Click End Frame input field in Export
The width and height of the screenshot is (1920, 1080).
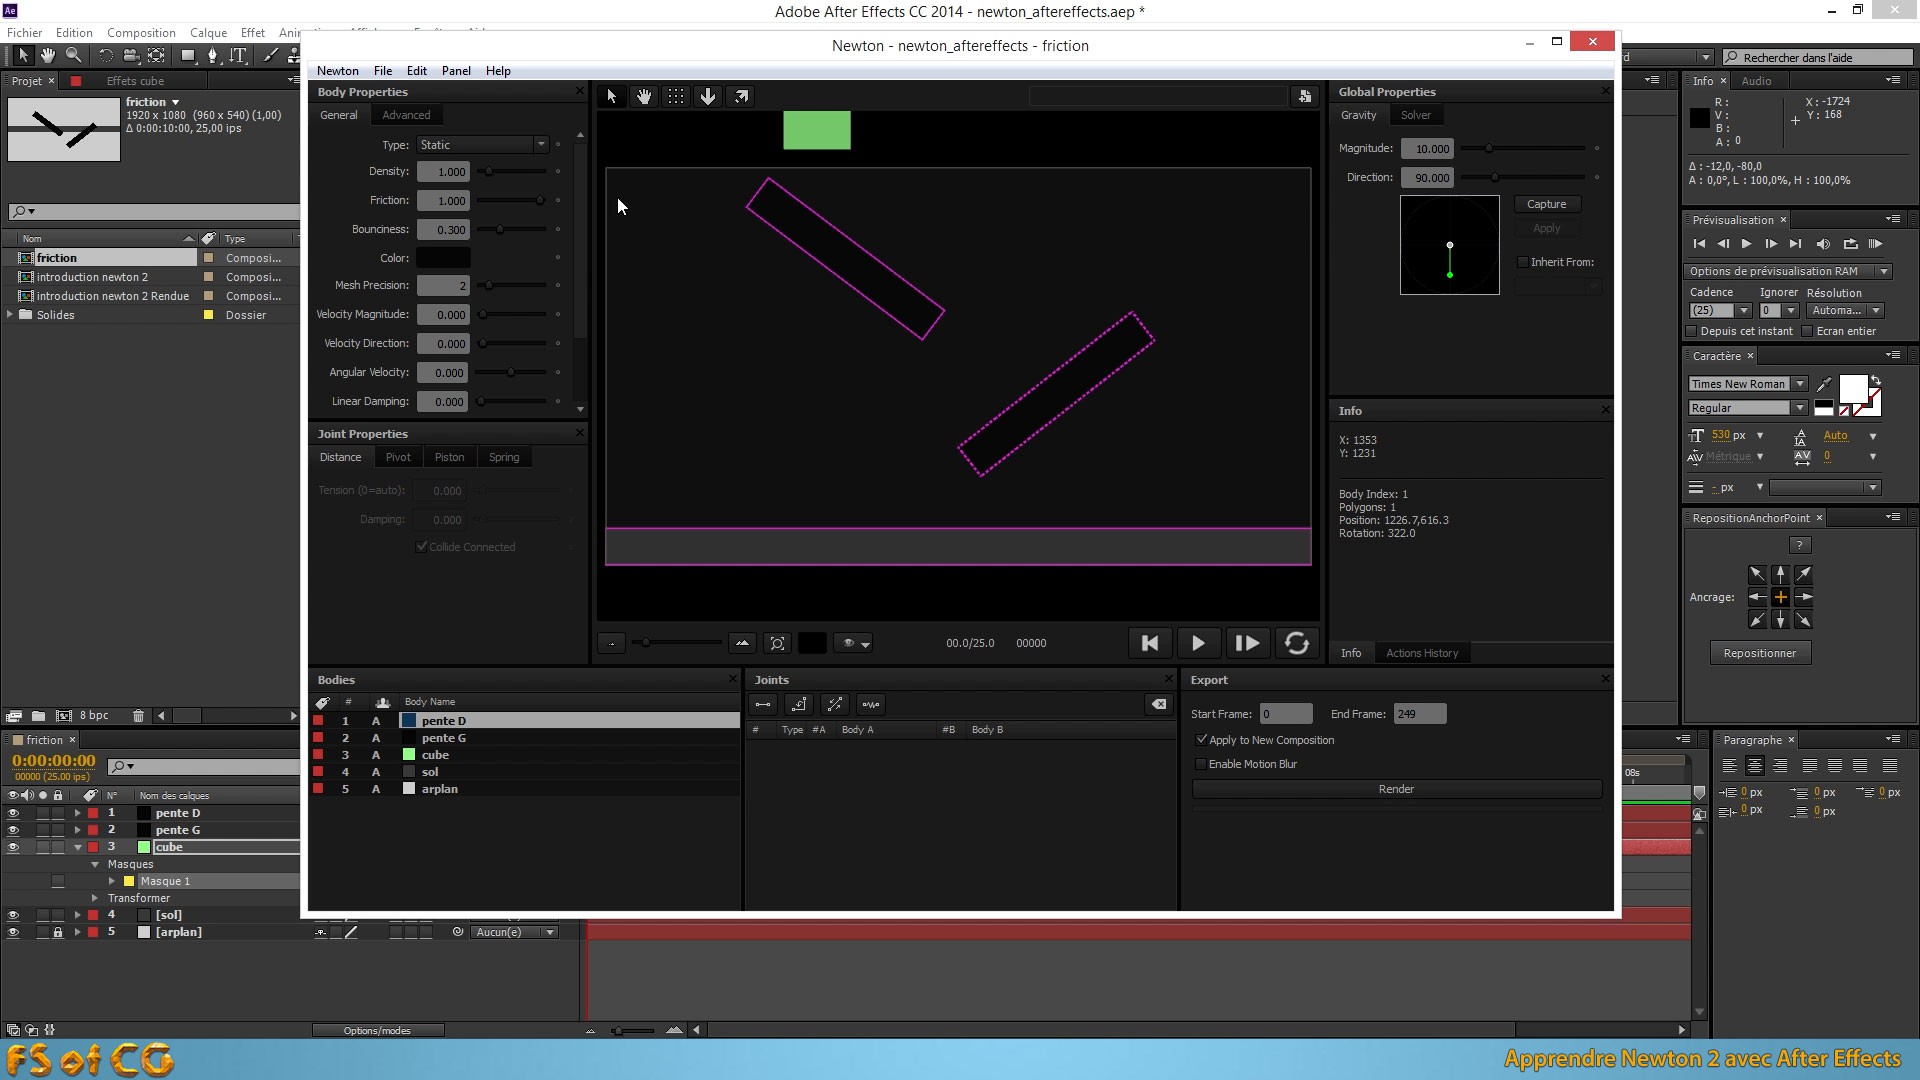pos(1418,713)
